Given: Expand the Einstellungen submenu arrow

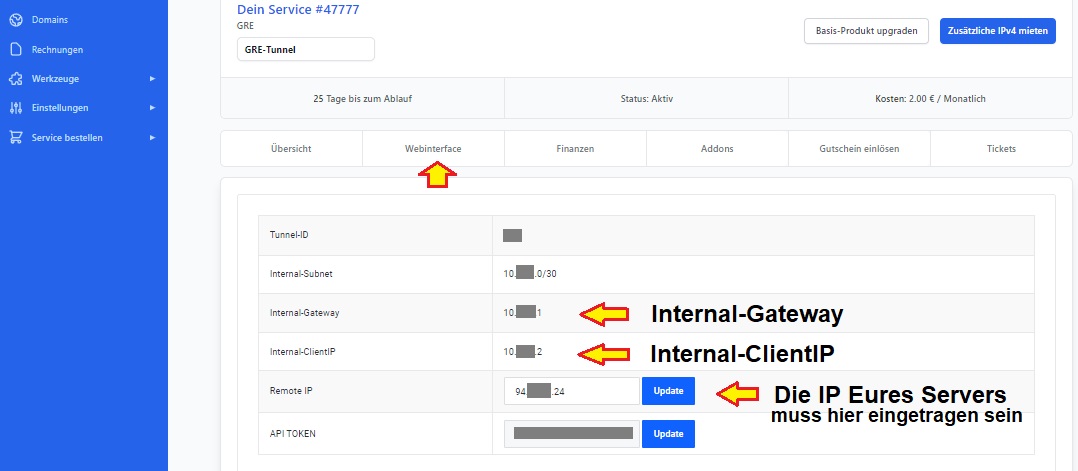Looking at the screenshot, I should [x=152, y=107].
